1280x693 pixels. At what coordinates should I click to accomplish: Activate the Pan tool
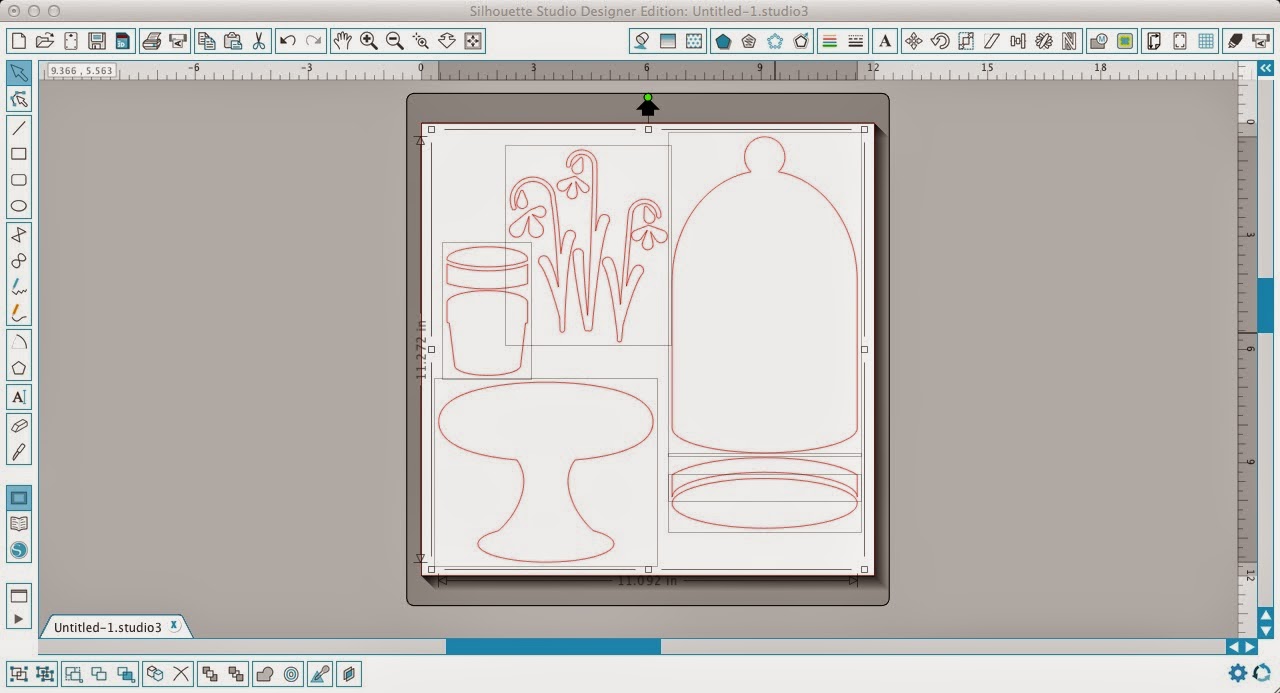[342, 41]
